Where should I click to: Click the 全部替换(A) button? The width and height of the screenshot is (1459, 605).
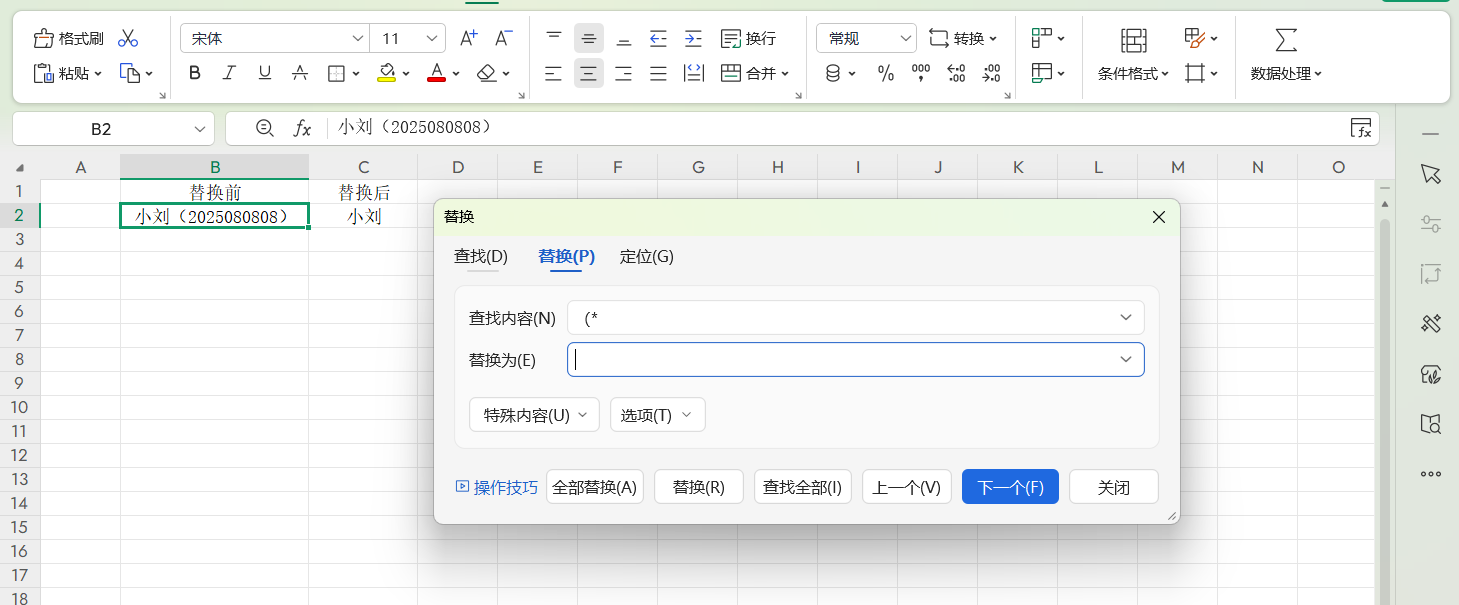tap(594, 486)
